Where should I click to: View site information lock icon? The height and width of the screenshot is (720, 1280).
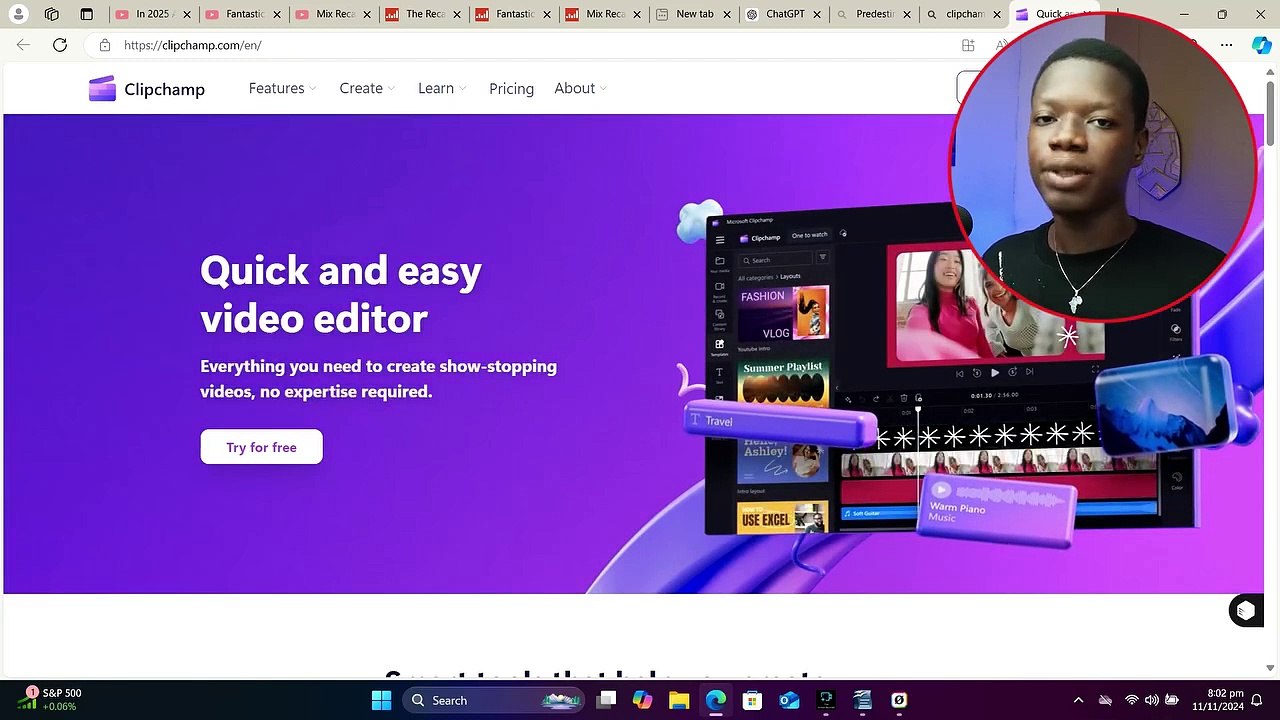pos(105,45)
